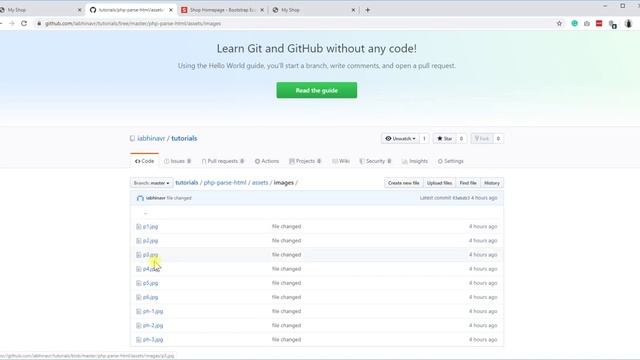640x360 pixels.
Task: Click the green Grammarly extension icon
Action: (x=574, y=24)
